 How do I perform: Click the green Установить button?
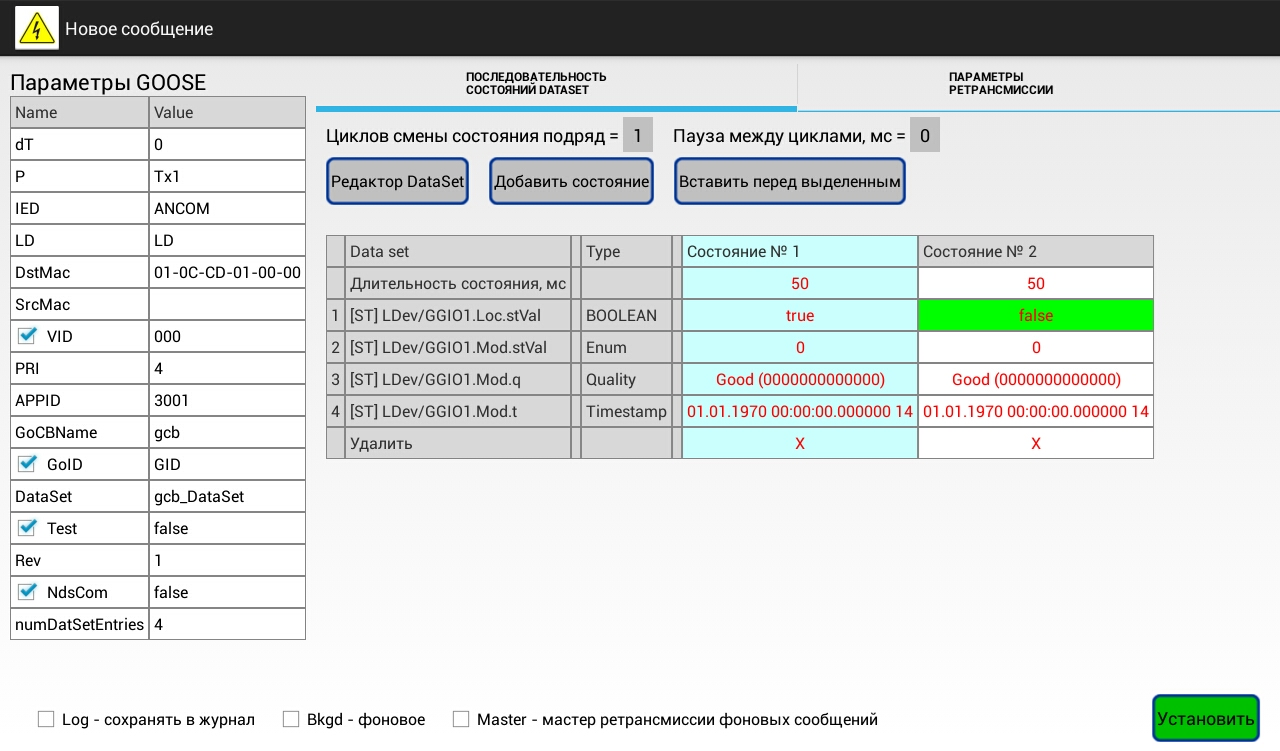click(x=1205, y=719)
